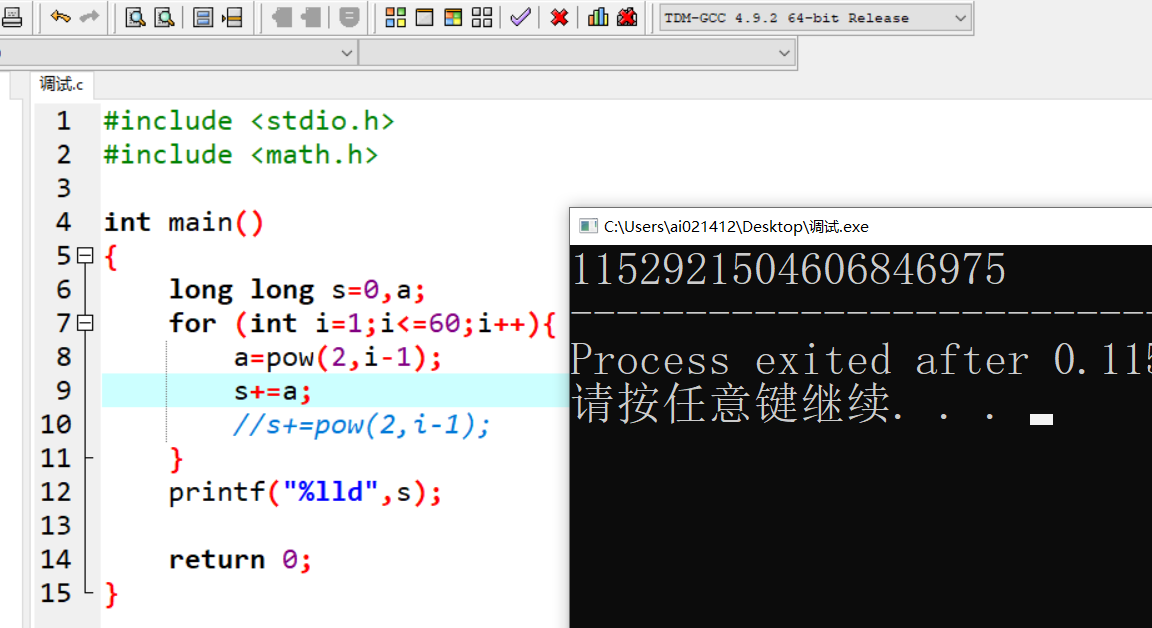Click the closing brace on line 15
This screenshot has width=1152, height=628.
click(111, 593)
